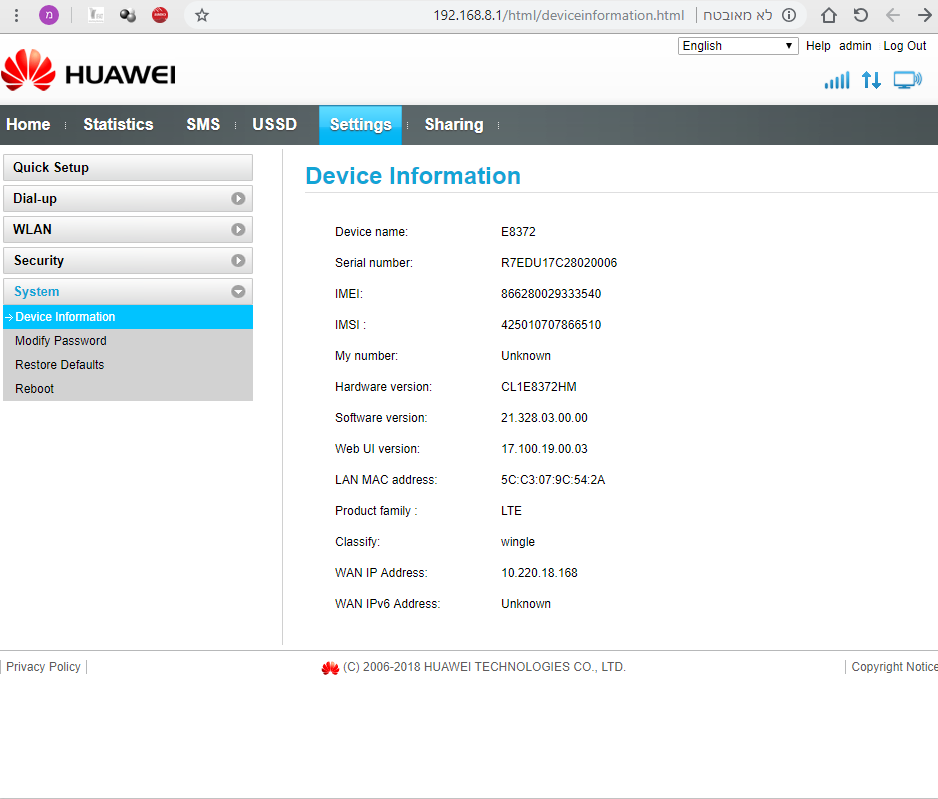938x799 pixels.
Task: Select serial number R7EDU17C28020006
Action: 559,263
